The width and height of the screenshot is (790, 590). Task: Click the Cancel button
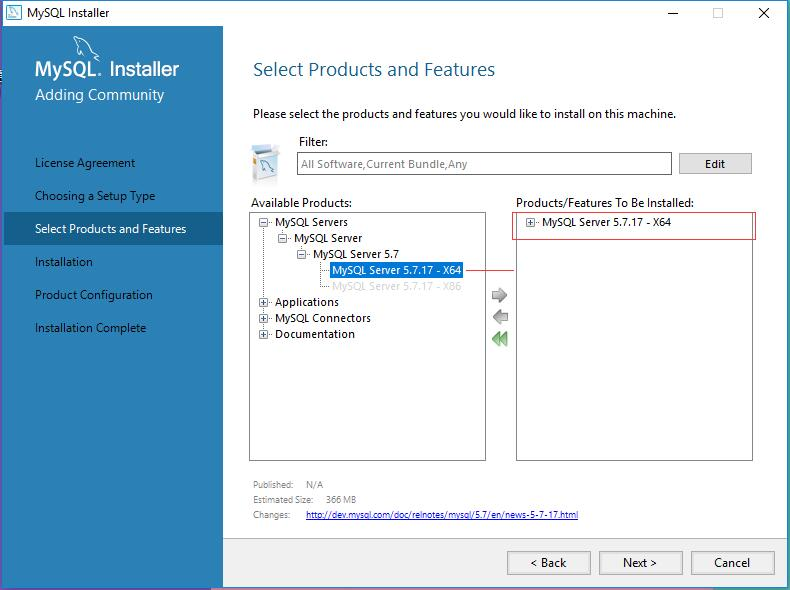point(733,563)
